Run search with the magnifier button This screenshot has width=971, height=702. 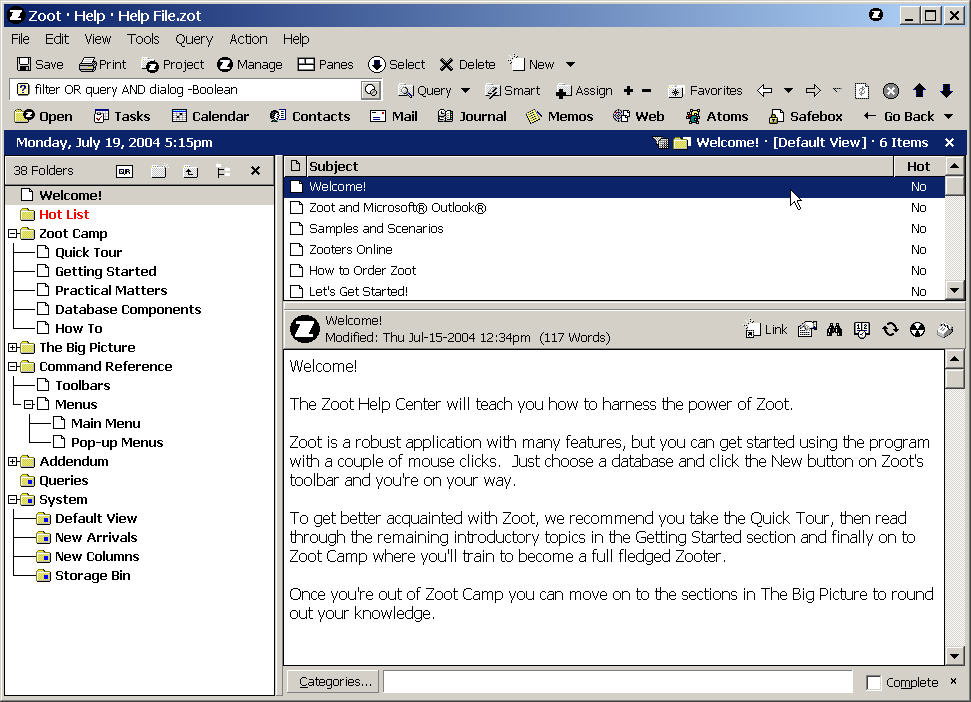pos(370,90)
